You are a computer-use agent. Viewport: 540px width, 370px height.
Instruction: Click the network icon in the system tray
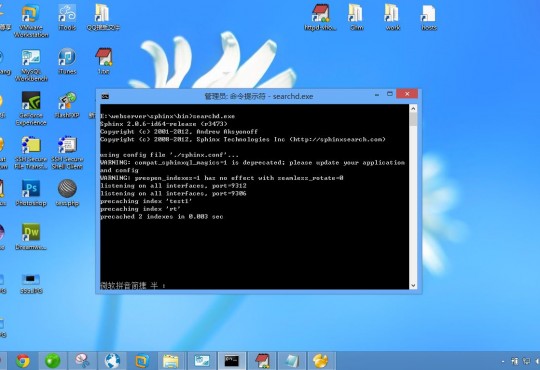(526, 361)
